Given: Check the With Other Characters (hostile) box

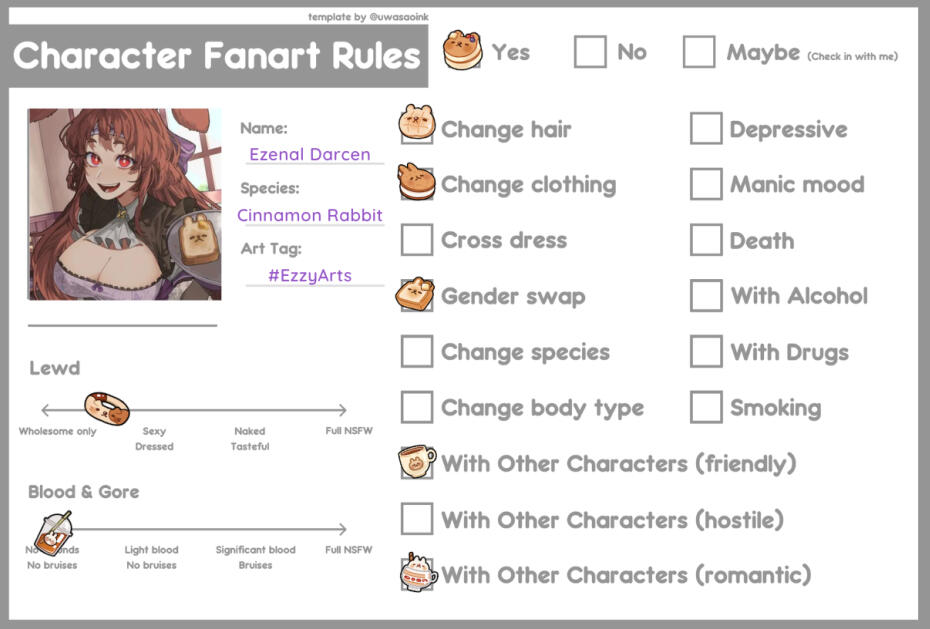Looking at the screenshot, I should click(x=416, y=519).
